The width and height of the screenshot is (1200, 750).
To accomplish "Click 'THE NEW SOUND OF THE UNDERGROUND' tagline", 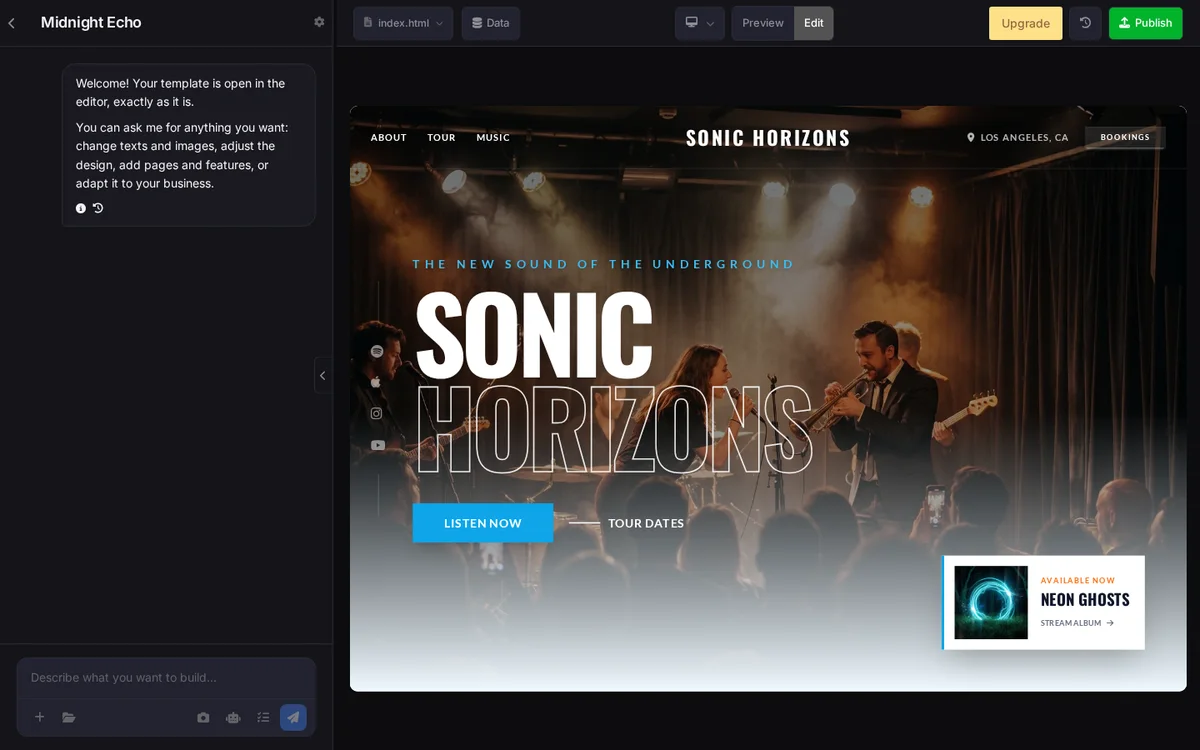I will pyautogui.click(x=604, y=264).
